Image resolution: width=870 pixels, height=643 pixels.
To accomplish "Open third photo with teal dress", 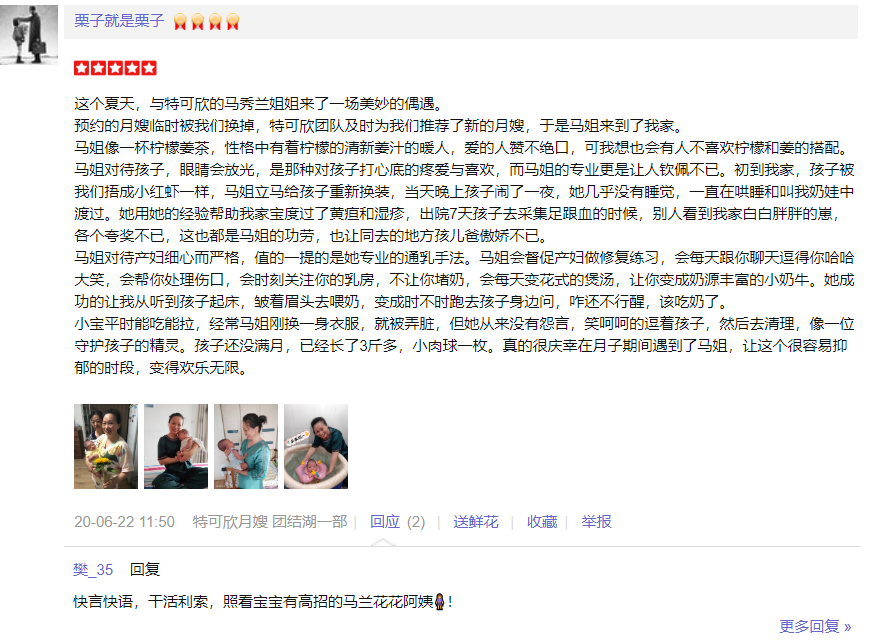I will [246, 446].
